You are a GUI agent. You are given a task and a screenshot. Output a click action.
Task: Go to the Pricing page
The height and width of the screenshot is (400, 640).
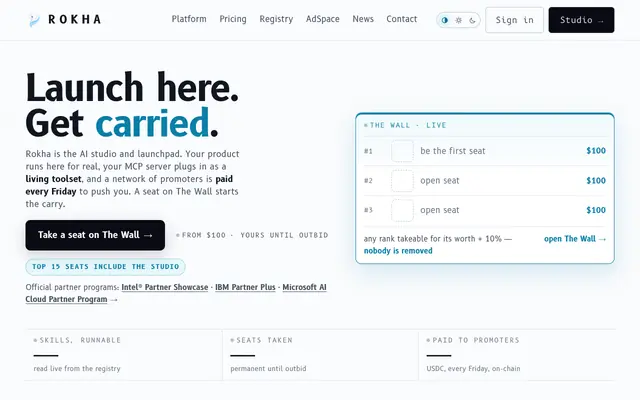[233, 19]
